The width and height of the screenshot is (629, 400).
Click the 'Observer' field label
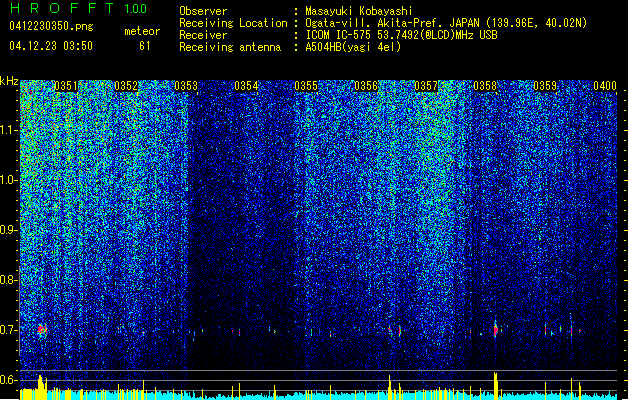click(203, 11)
